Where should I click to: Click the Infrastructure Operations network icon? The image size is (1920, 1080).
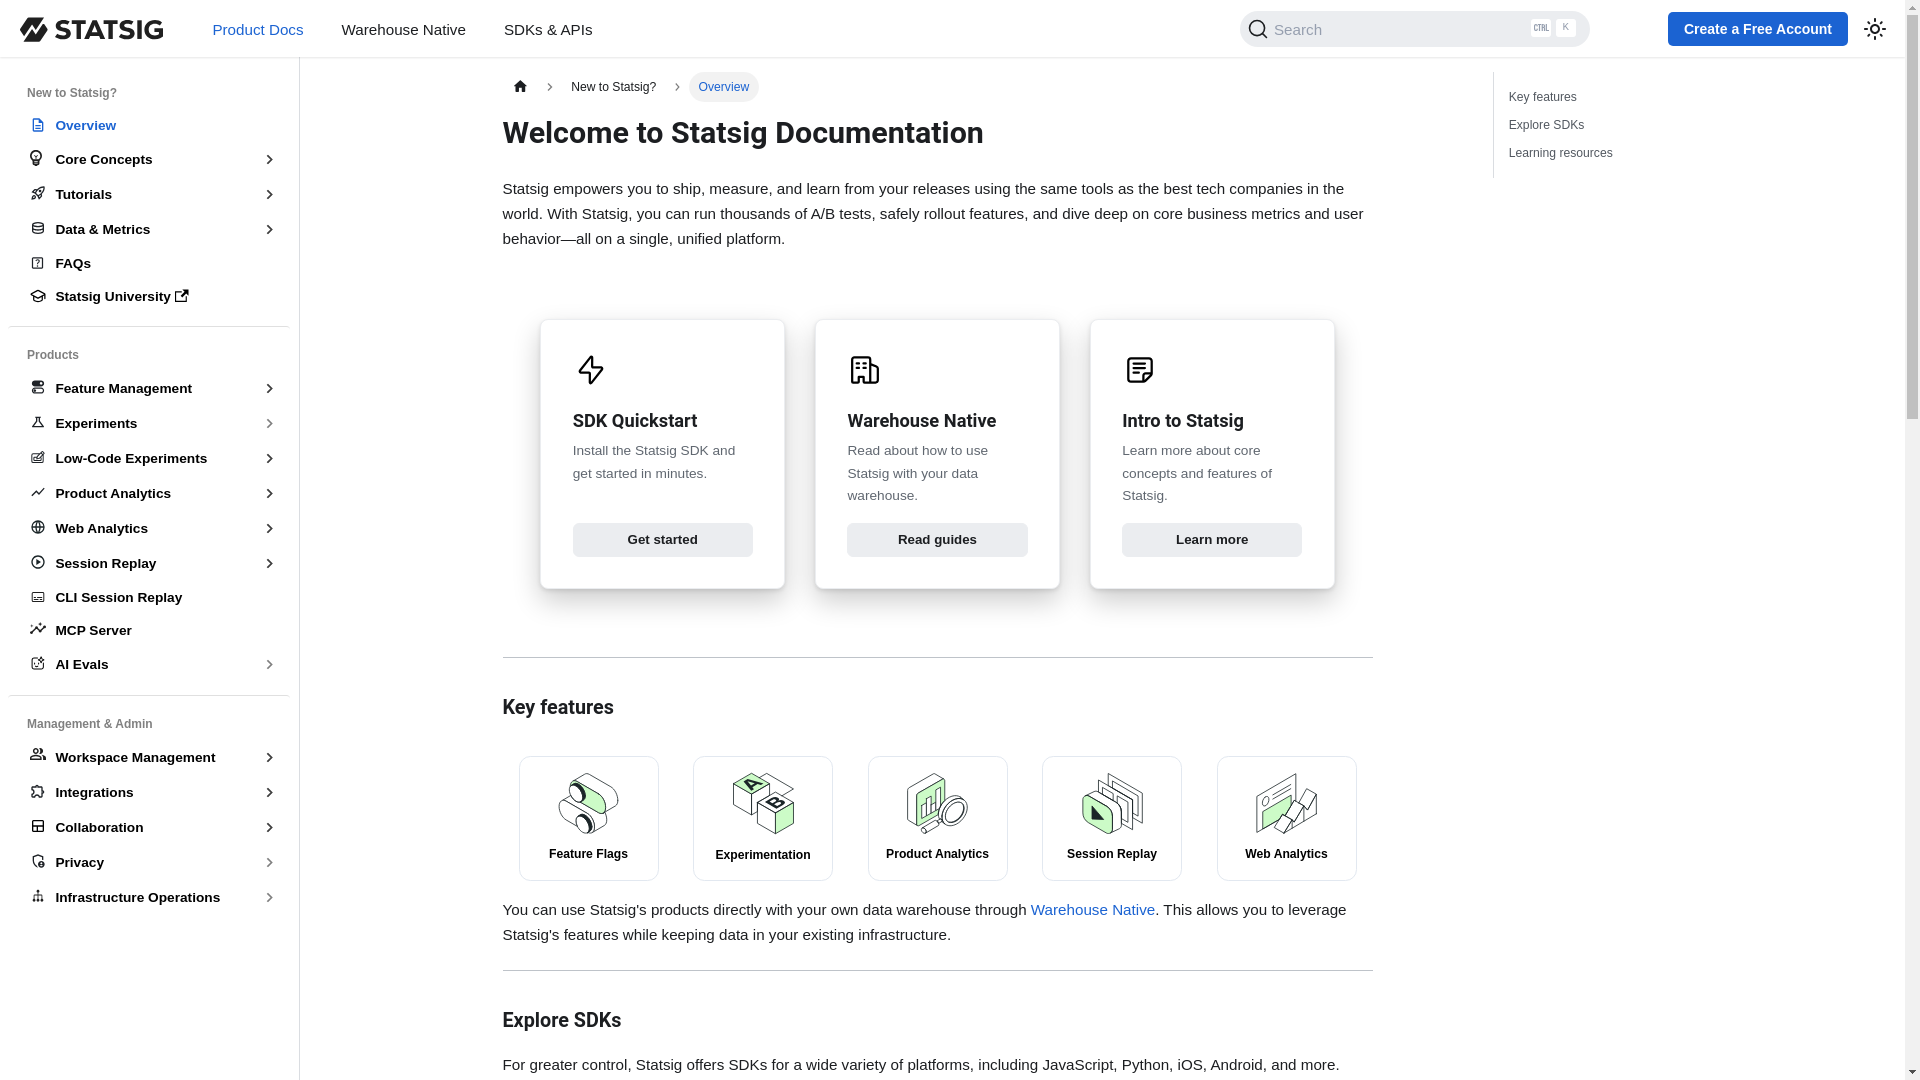[x=38, y=896]
